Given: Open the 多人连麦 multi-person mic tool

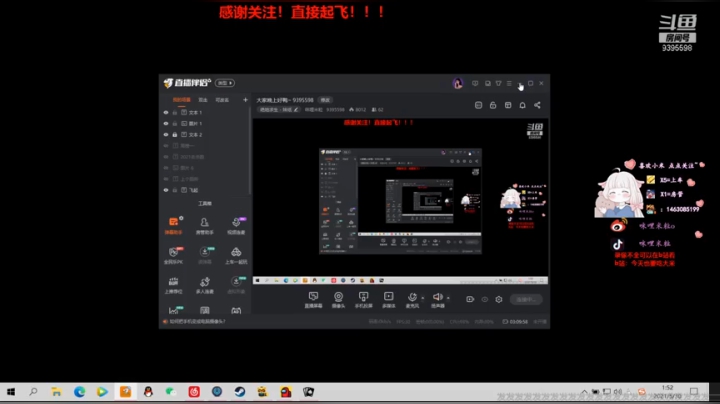Looking at the screenshot, I should (205, 285).
